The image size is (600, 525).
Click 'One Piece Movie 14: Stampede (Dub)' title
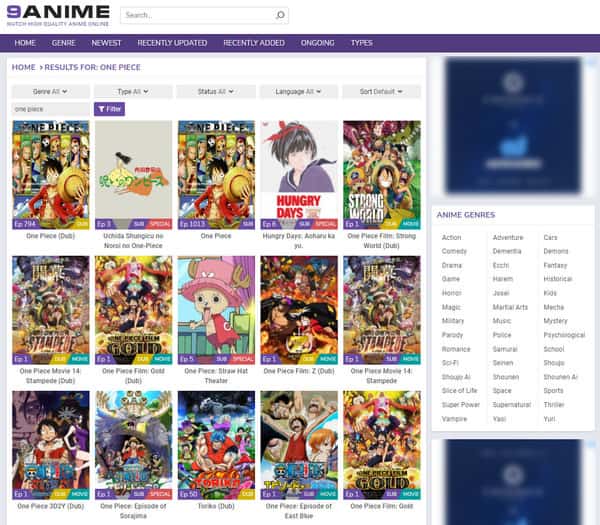point(51,376)
